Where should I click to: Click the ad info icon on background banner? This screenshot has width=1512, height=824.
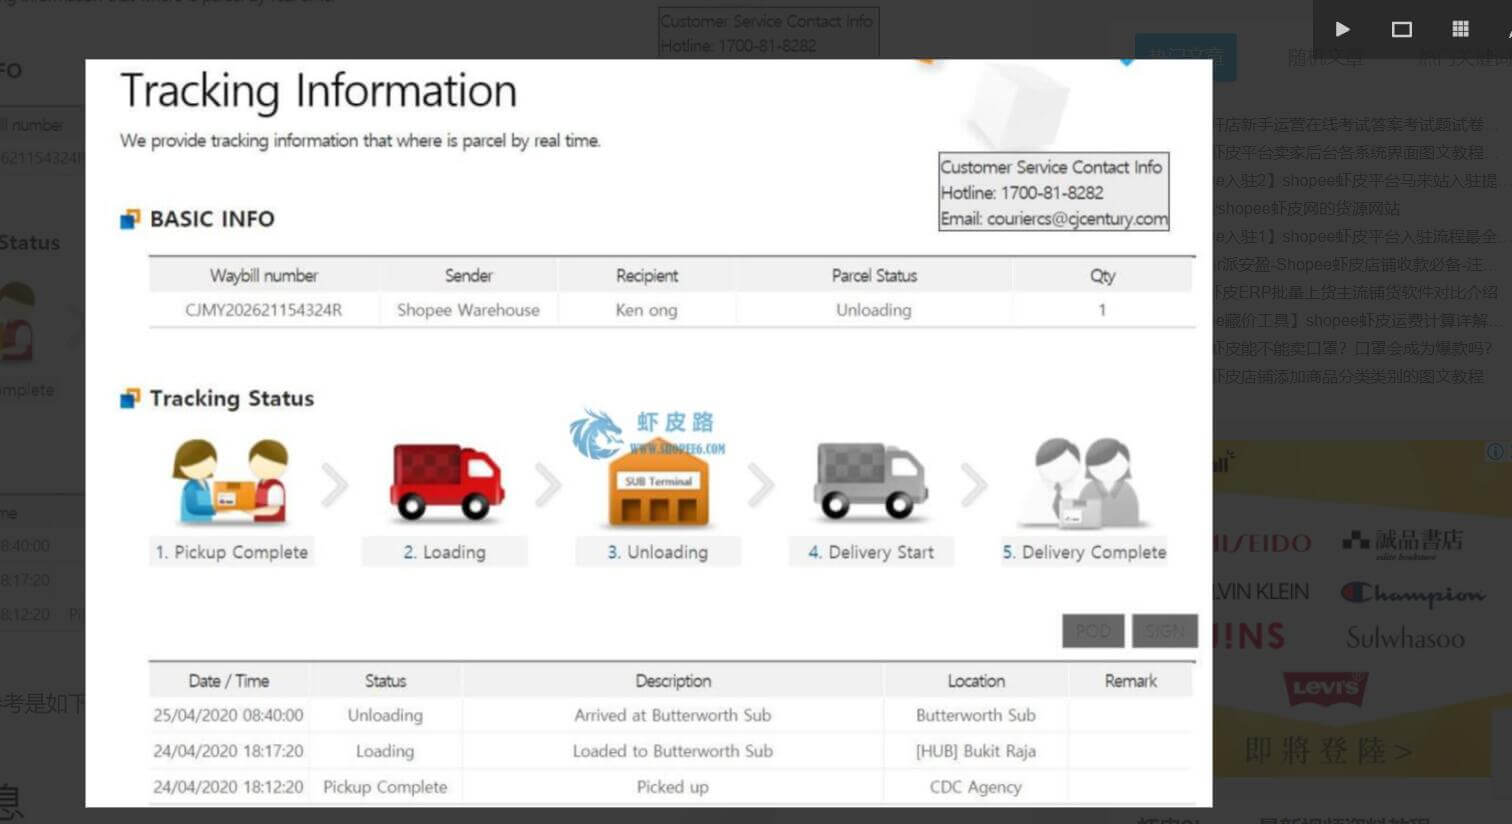tap(1496, 451)
